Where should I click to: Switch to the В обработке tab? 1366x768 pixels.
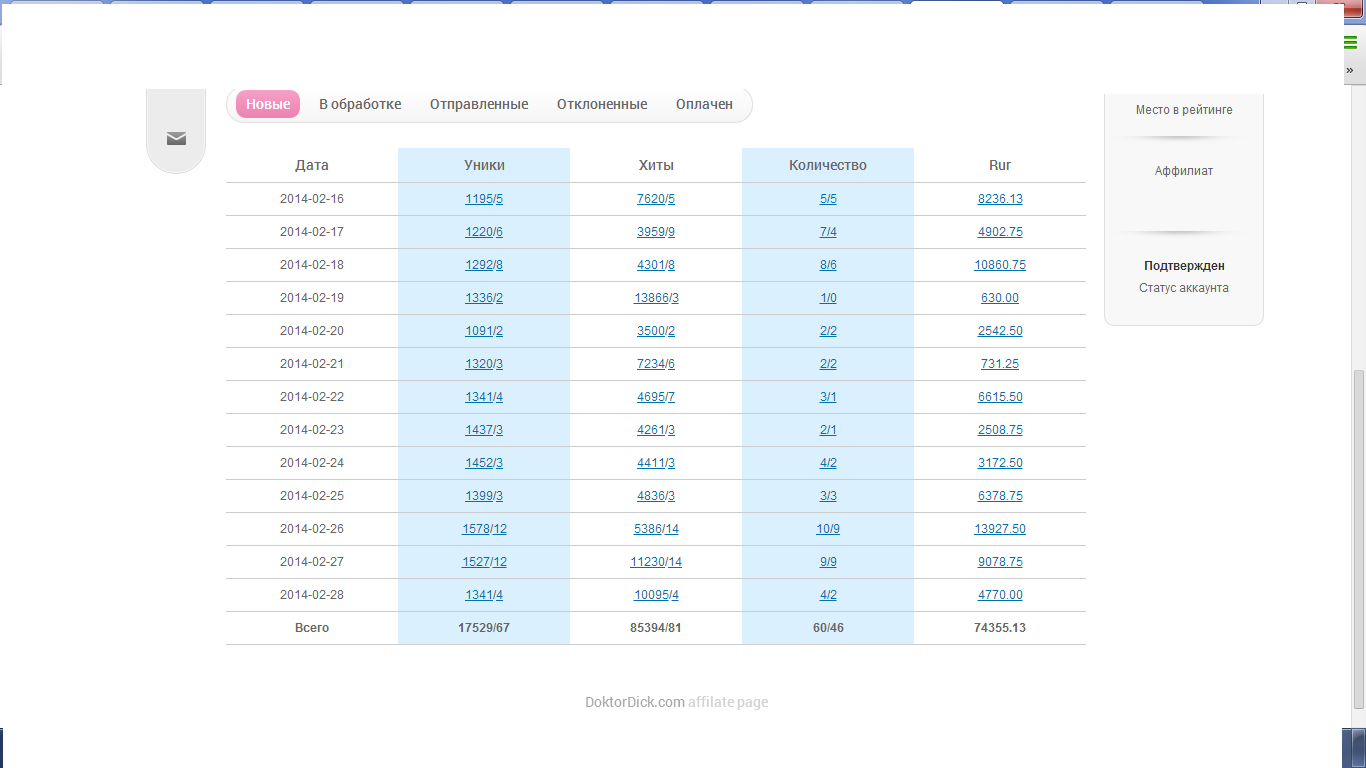[360, 104]
